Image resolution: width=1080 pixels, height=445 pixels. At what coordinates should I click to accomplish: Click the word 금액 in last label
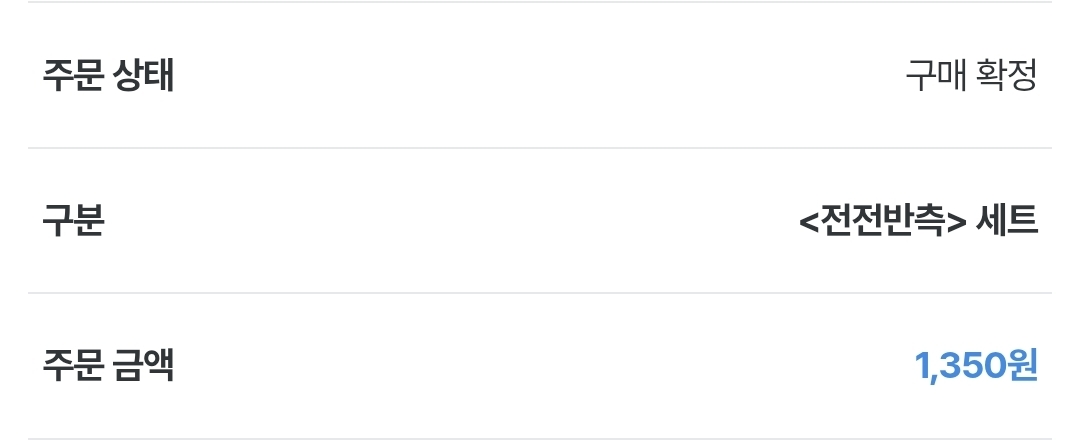click(x=143, y=366)
